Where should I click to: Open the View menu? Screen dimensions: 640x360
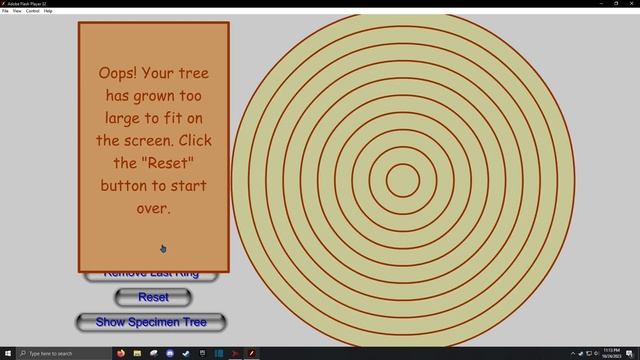coord(17,11)
